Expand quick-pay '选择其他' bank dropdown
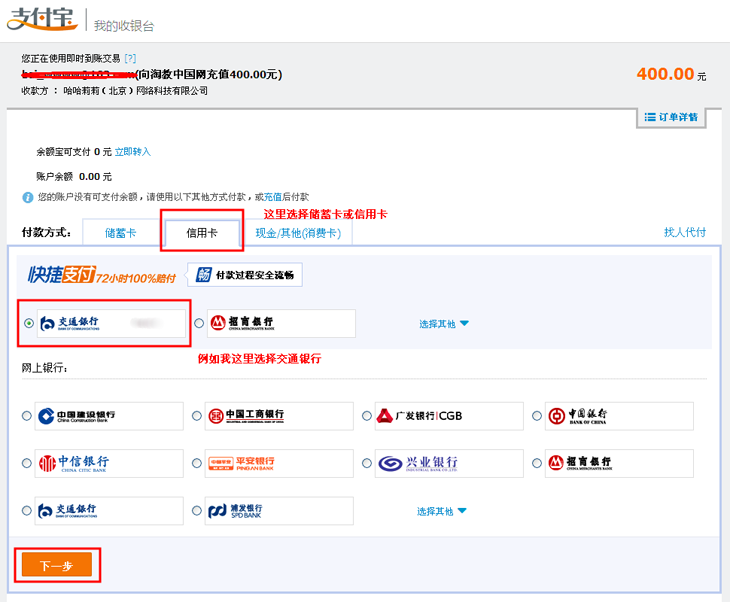The height and width of the screenshot is (602, 730). click(x=444, y=324)
